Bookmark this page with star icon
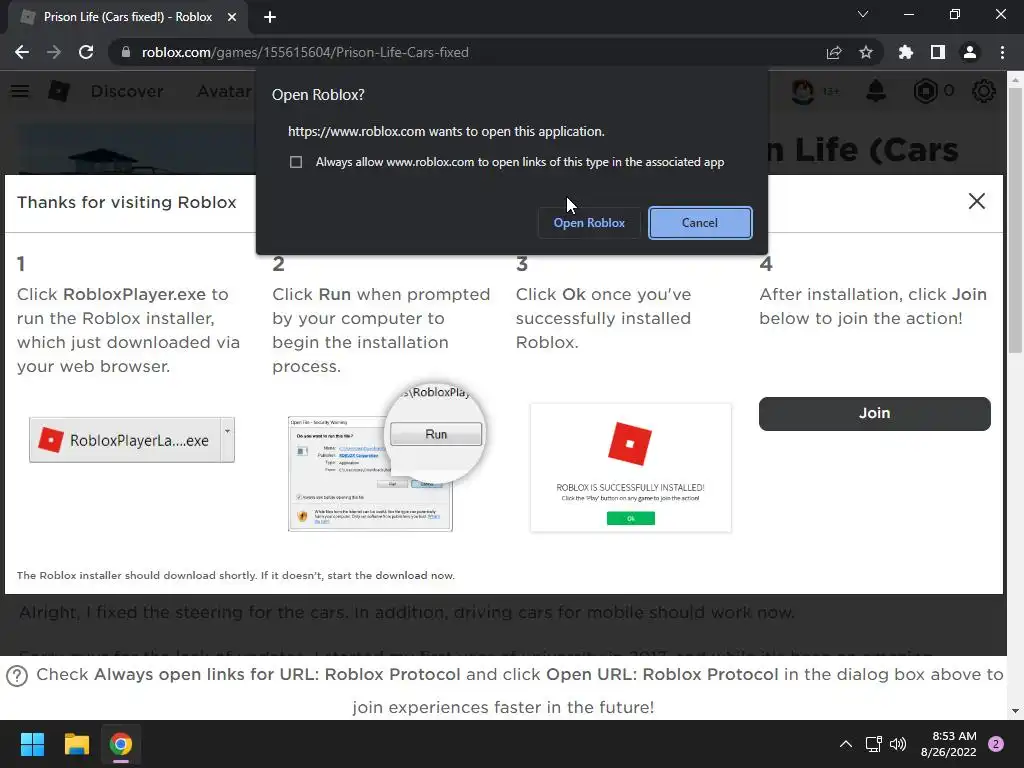Screen dimensions: 1024x768 pyautogui.click(x=866, y=52)
